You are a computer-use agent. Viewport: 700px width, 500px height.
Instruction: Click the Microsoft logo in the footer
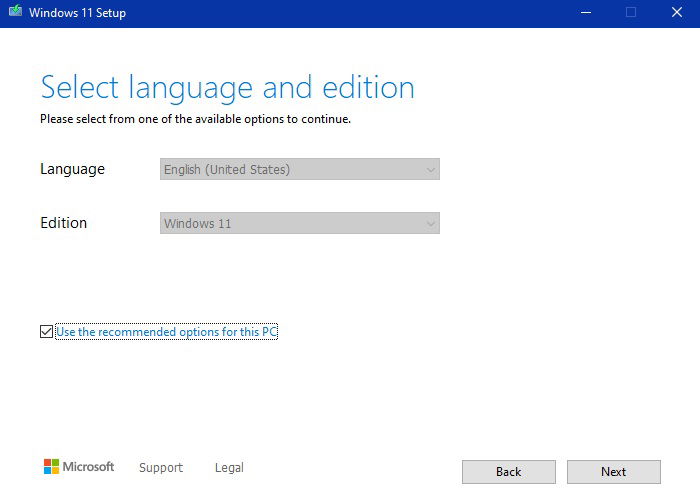pyautogui.click(x=79, y=467)
